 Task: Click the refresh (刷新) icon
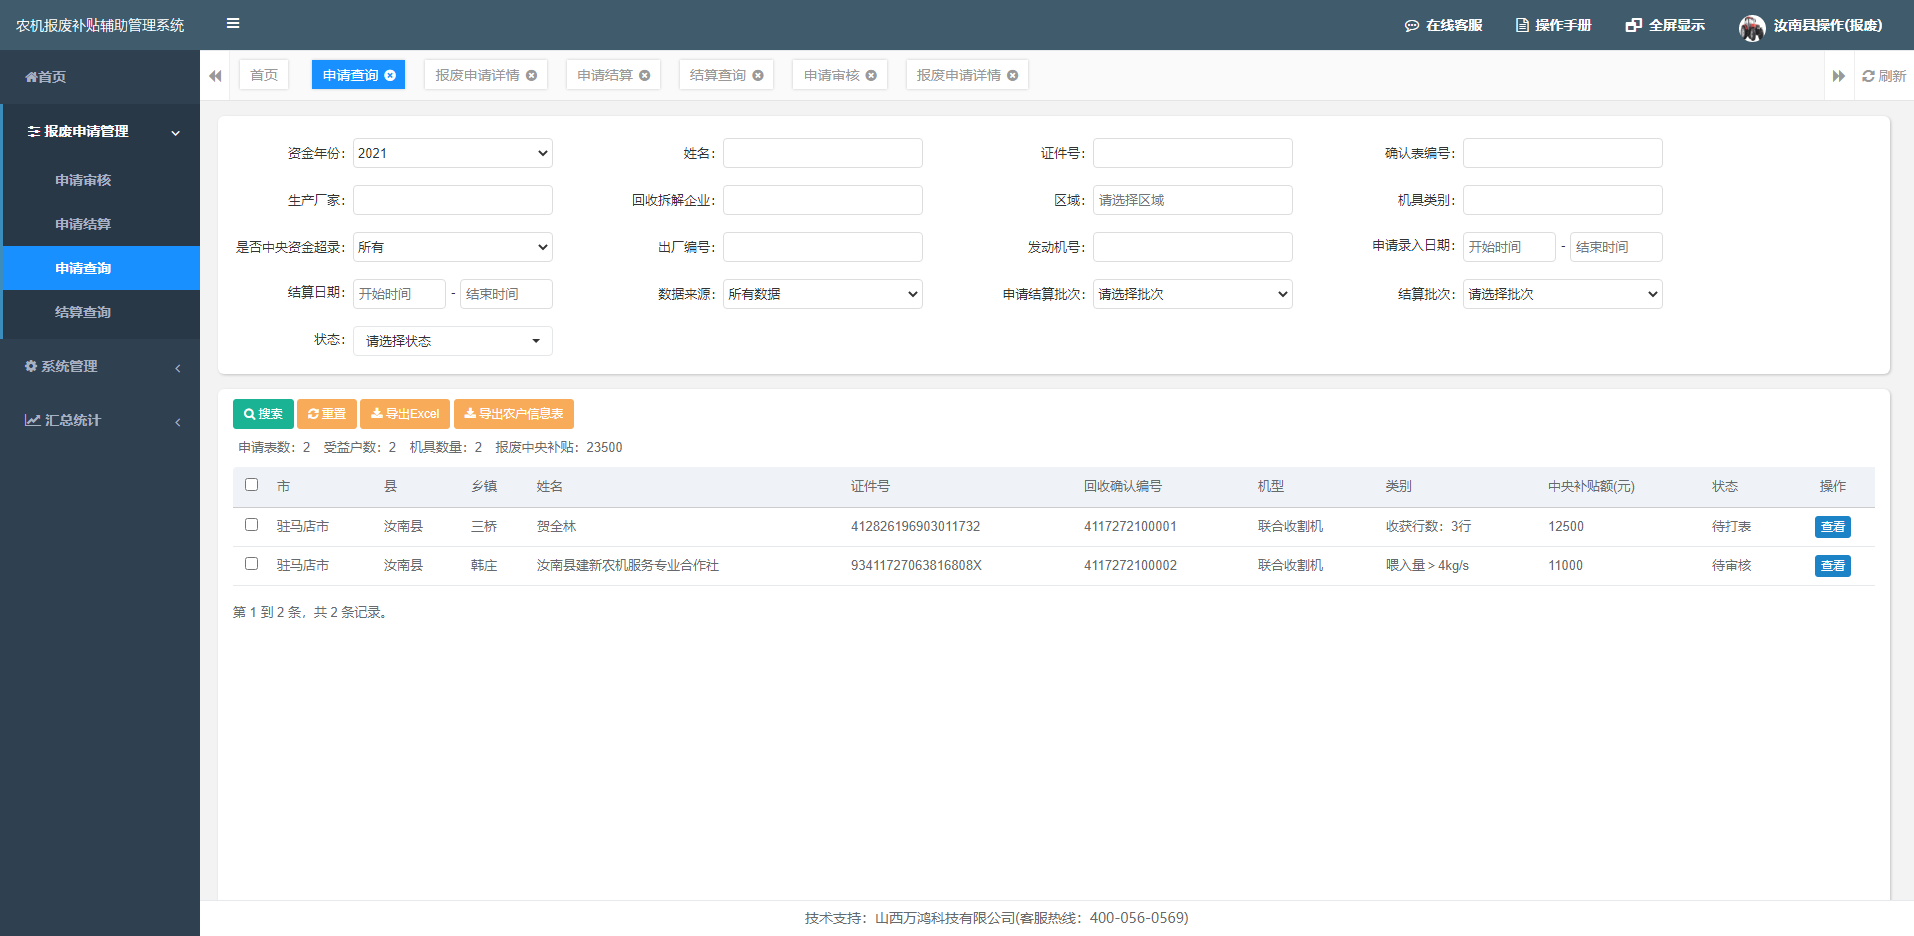tap(1868, 76)
